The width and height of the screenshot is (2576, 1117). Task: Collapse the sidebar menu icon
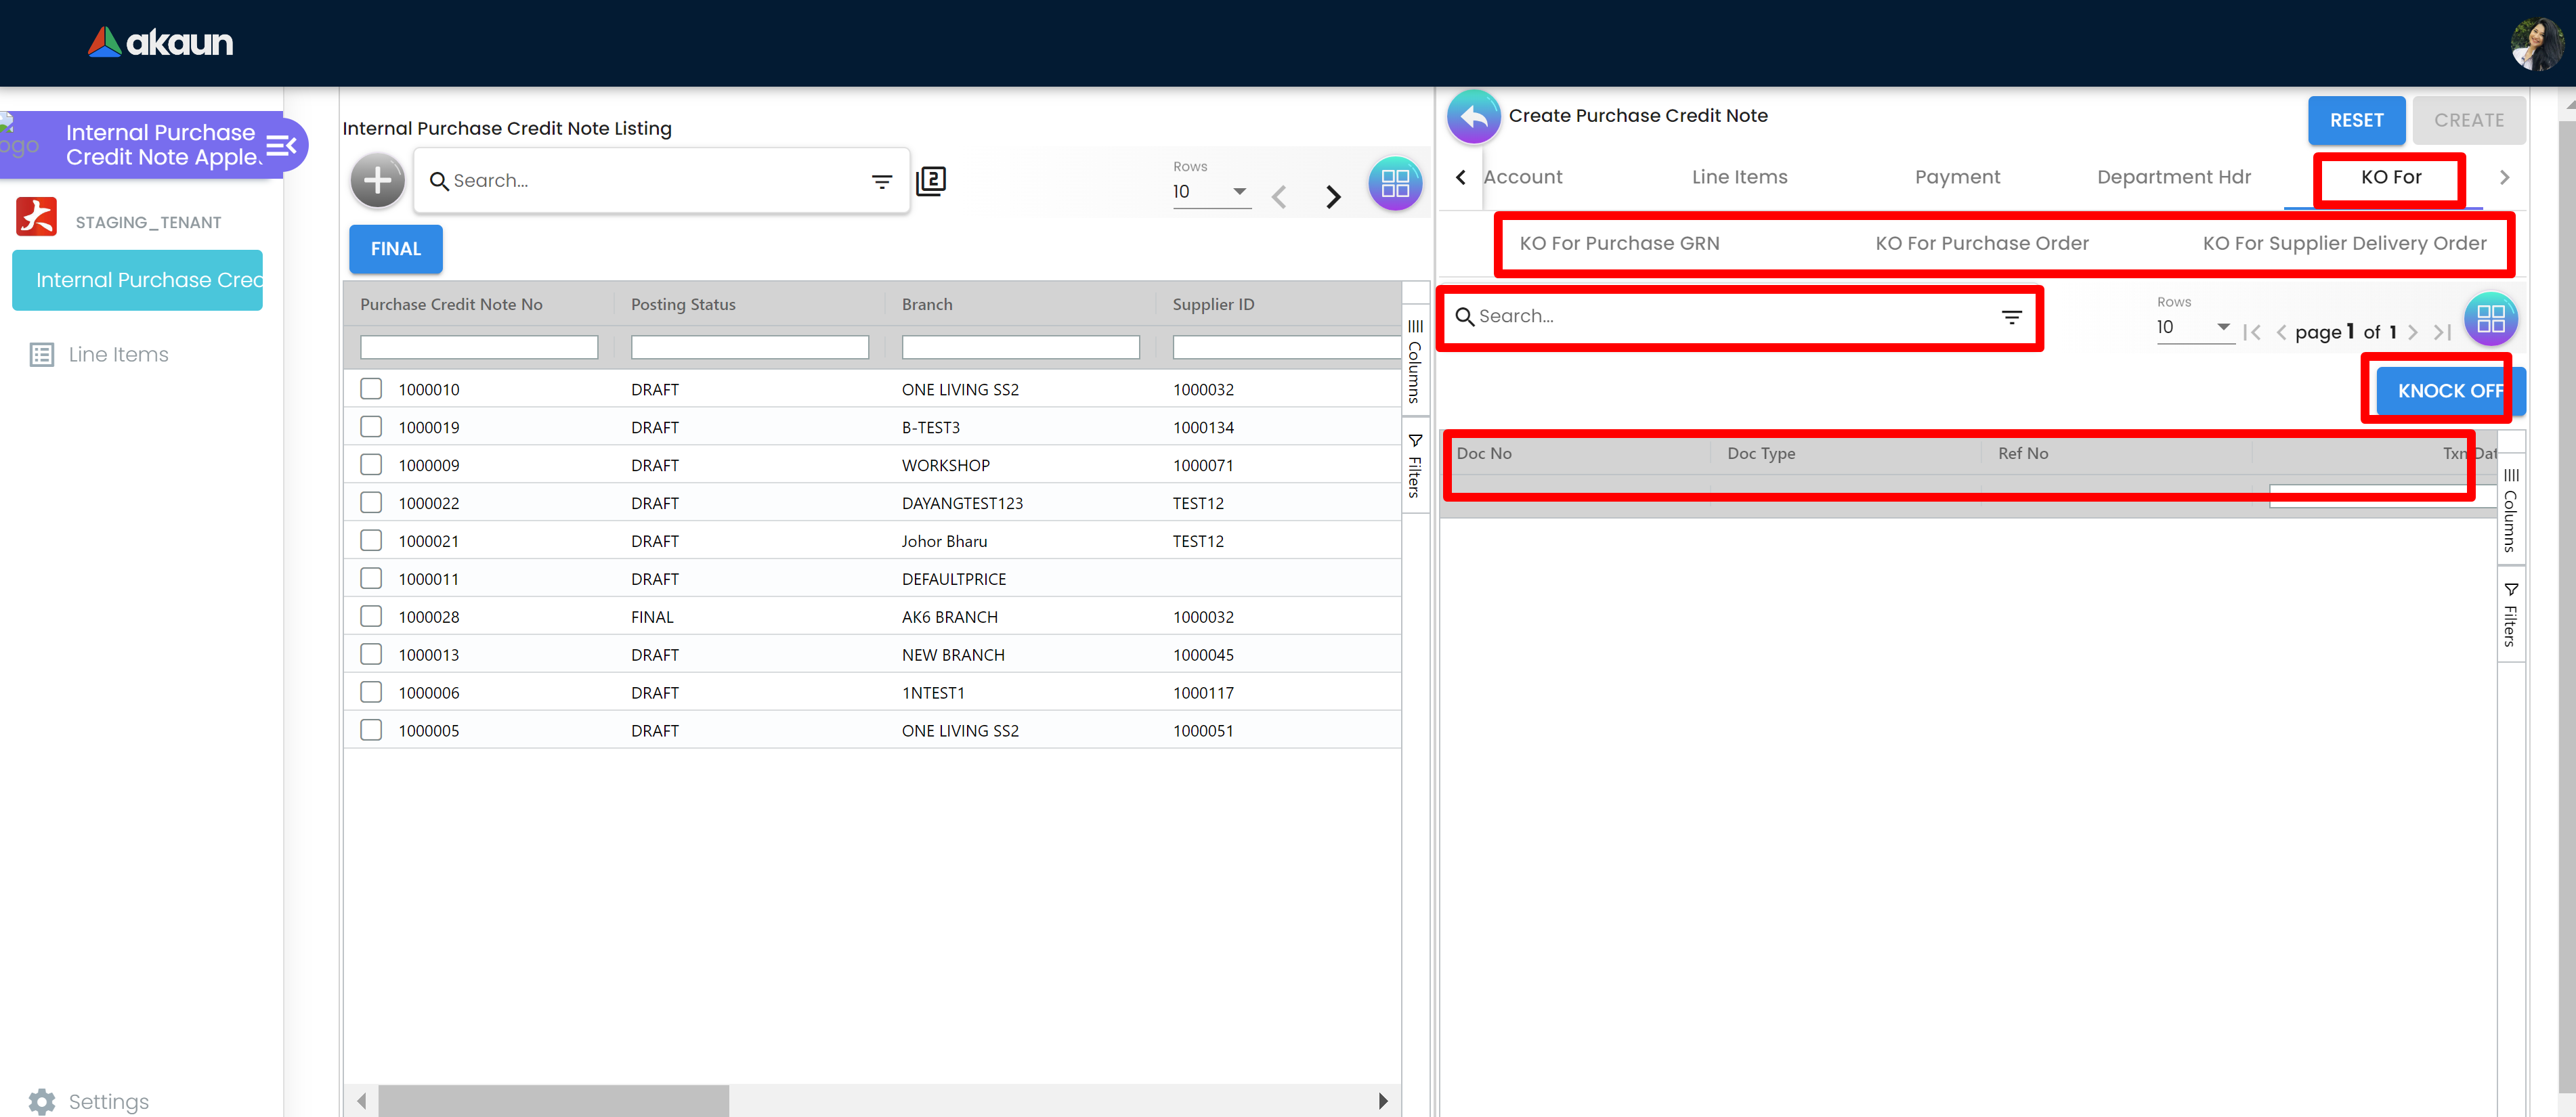tap(281, 146)
